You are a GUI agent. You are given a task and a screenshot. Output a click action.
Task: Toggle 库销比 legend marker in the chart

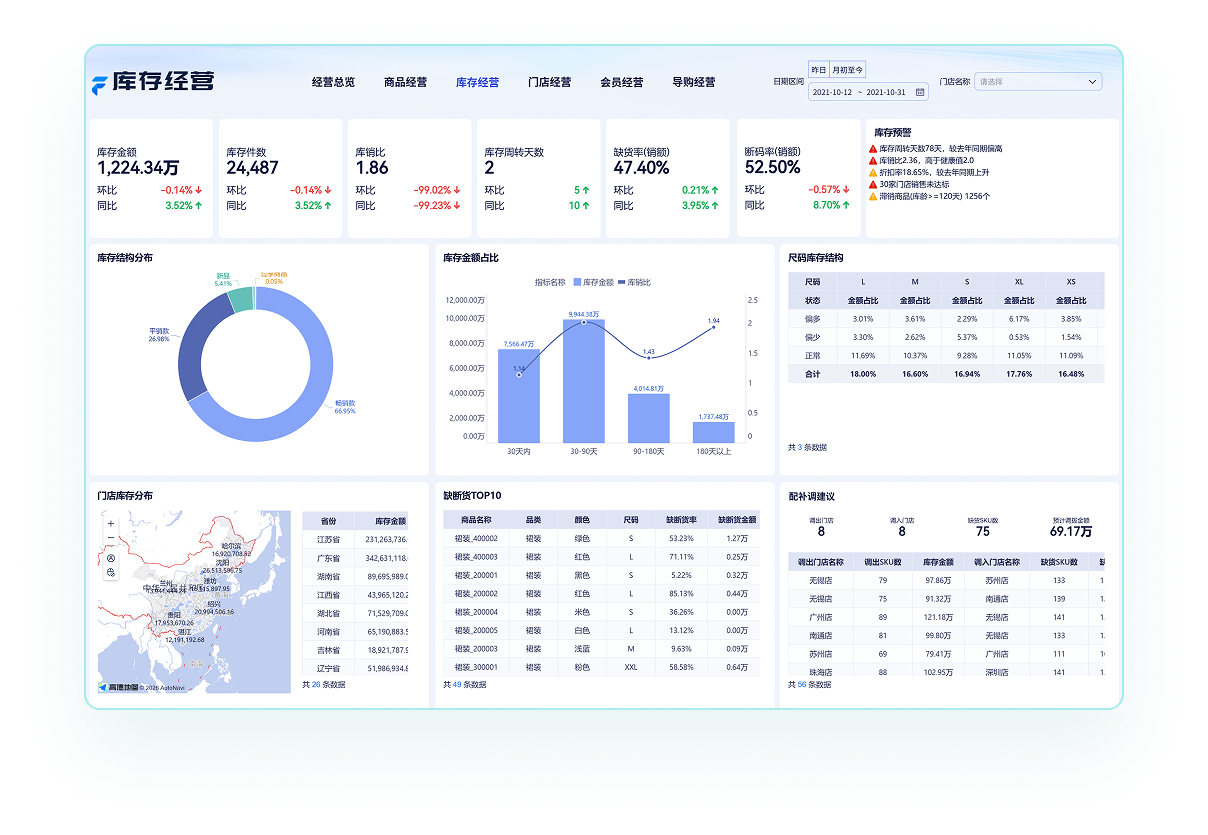[622, 283]
